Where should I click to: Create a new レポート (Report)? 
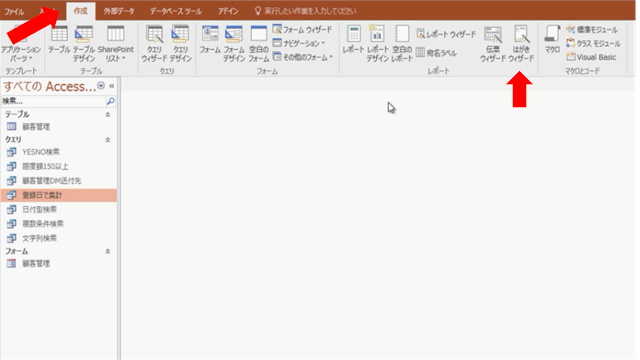(353, 40)
